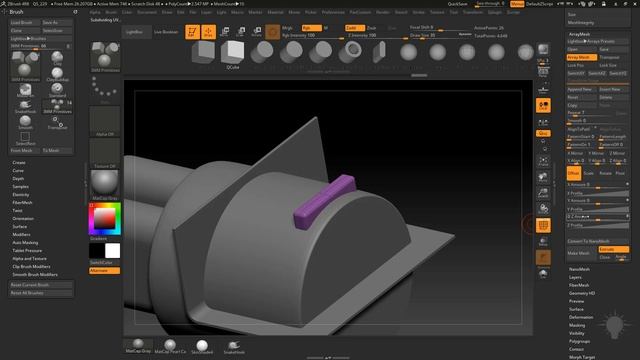Open the Document menu
The image size is (640, 360).
click(x=147, y=12)
